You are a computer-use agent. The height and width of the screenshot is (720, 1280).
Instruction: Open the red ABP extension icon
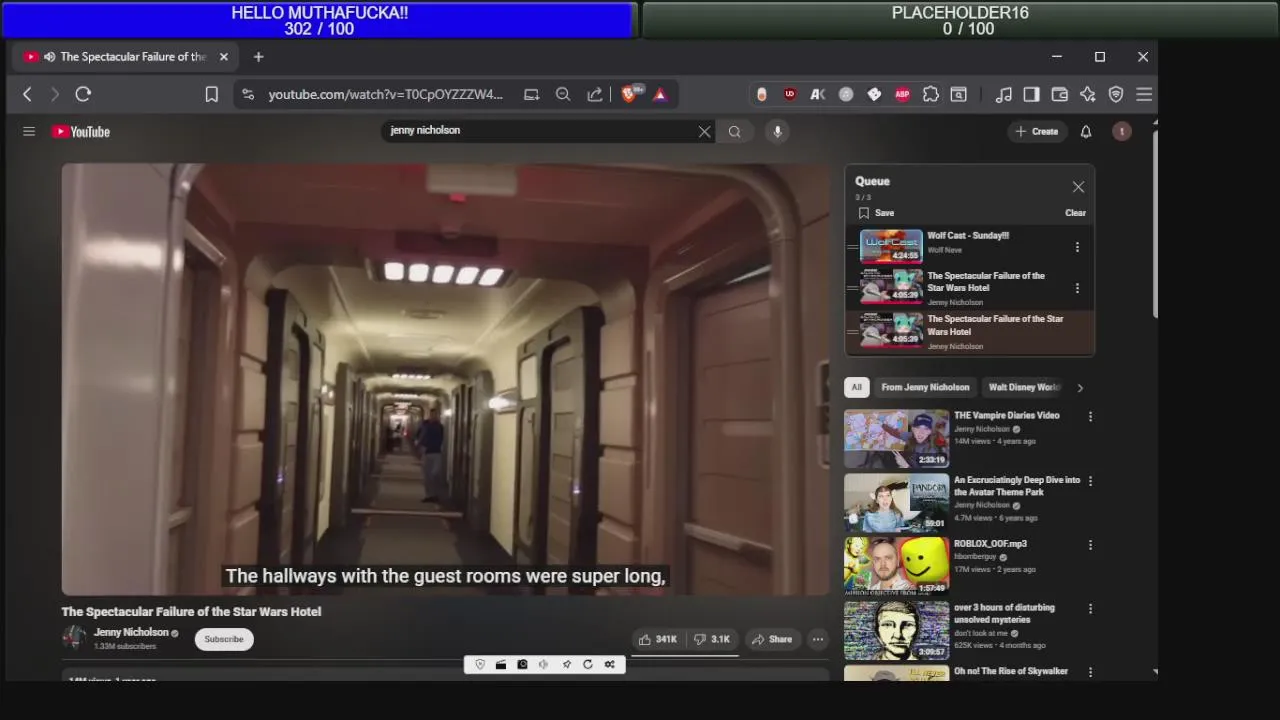pyautogui.click(x=902, y=94)
